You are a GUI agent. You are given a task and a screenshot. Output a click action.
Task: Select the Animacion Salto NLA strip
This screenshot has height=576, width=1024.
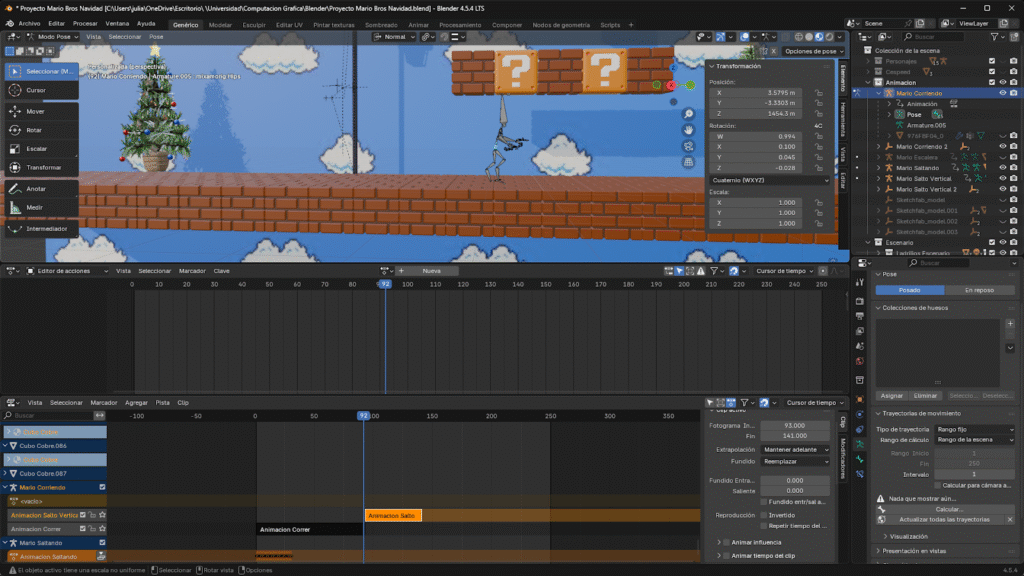(393, 515)
